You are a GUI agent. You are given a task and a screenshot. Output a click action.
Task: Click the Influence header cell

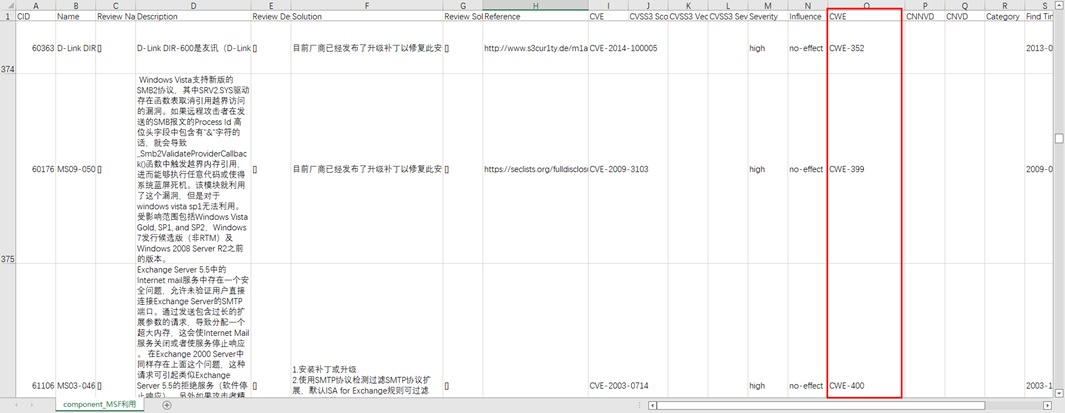click(808, 16)
